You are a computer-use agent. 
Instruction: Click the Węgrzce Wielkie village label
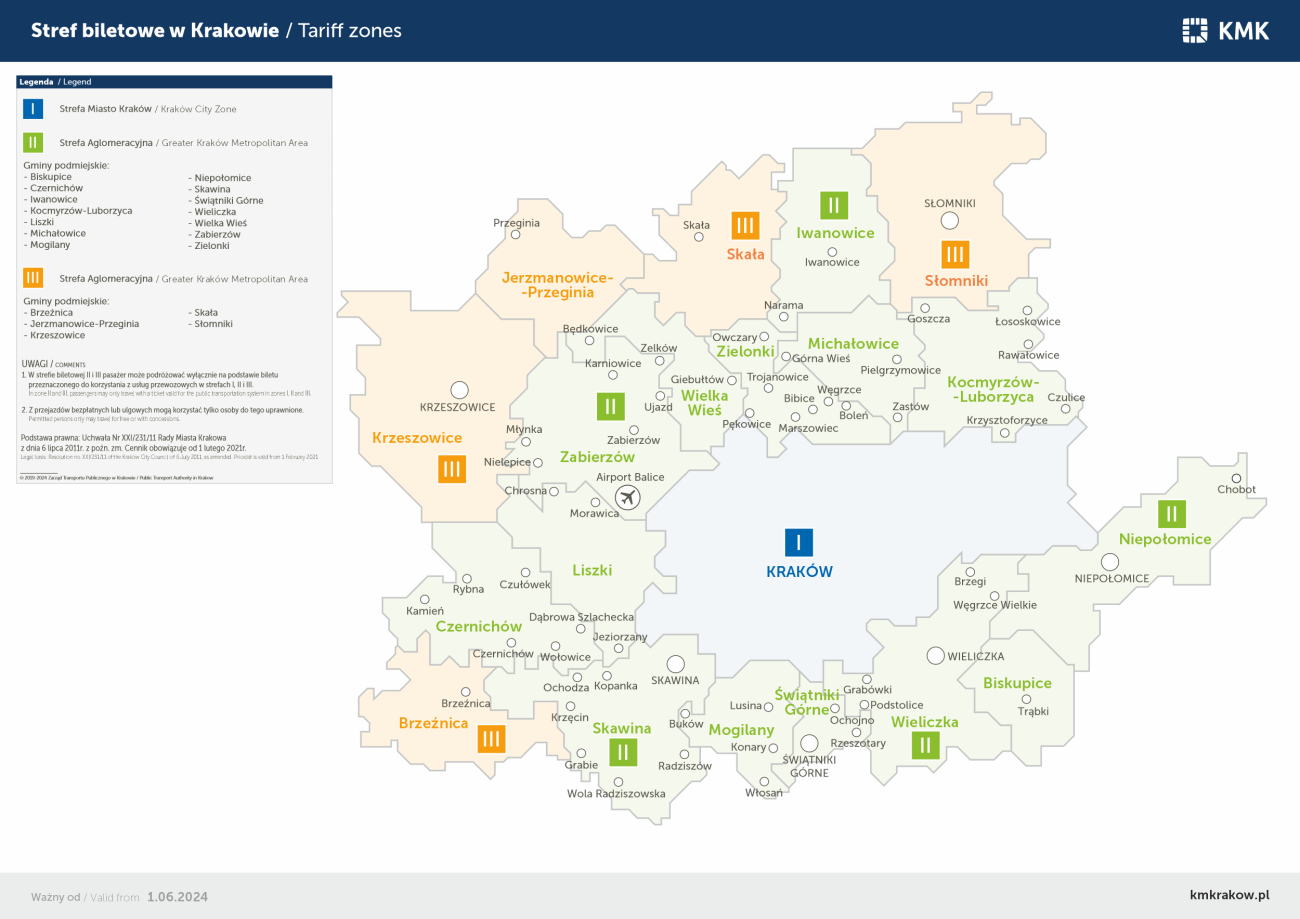click(x=995, y=605)
